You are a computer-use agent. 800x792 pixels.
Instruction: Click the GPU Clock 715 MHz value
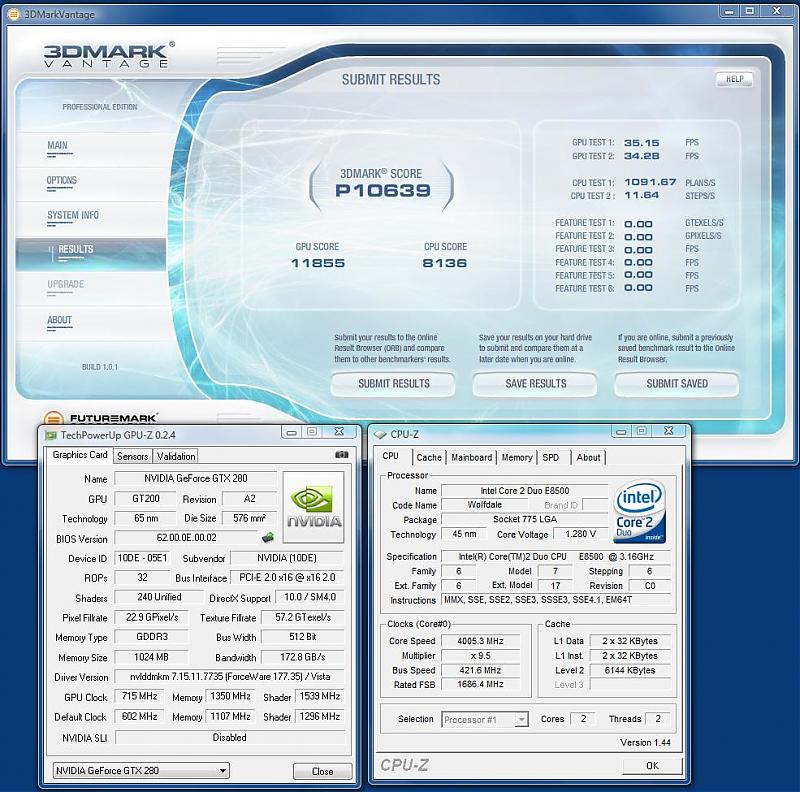[x=139, y=696]
